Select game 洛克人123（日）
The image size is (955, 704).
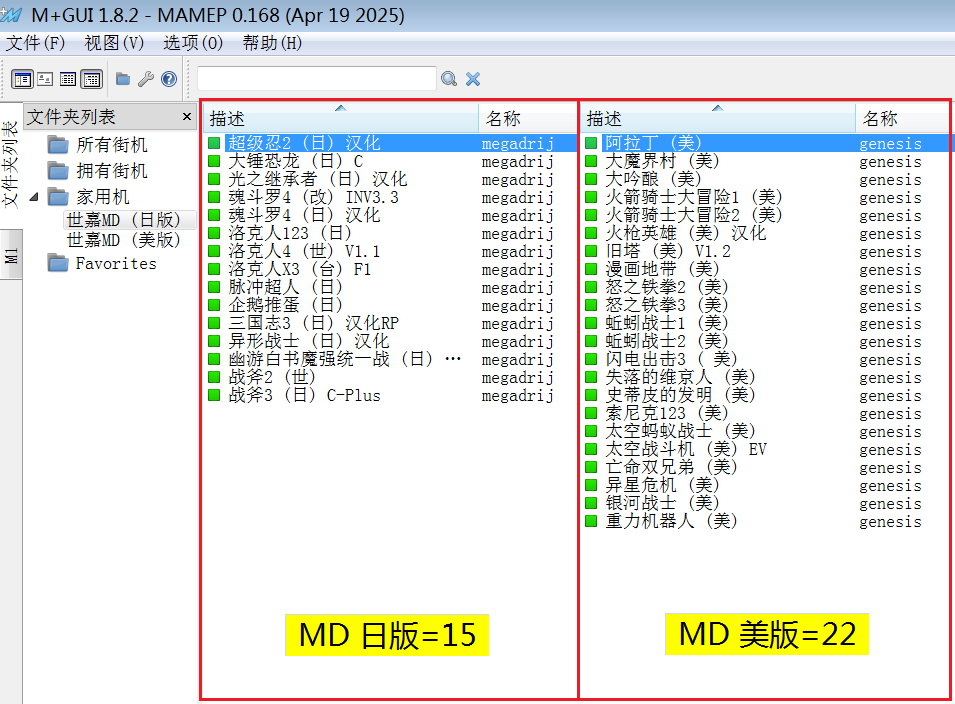[x=291, y=233]
